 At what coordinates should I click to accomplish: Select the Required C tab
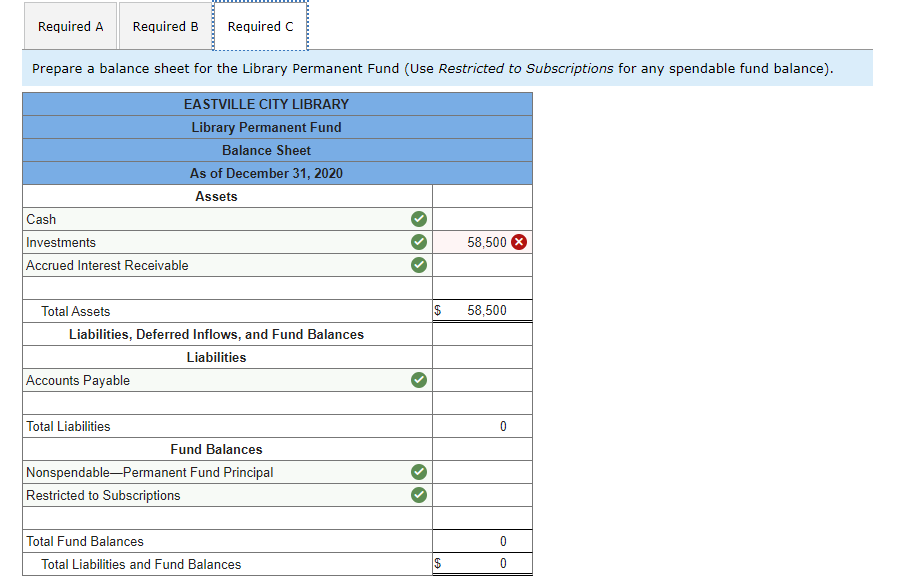click(x=260, y=26)
